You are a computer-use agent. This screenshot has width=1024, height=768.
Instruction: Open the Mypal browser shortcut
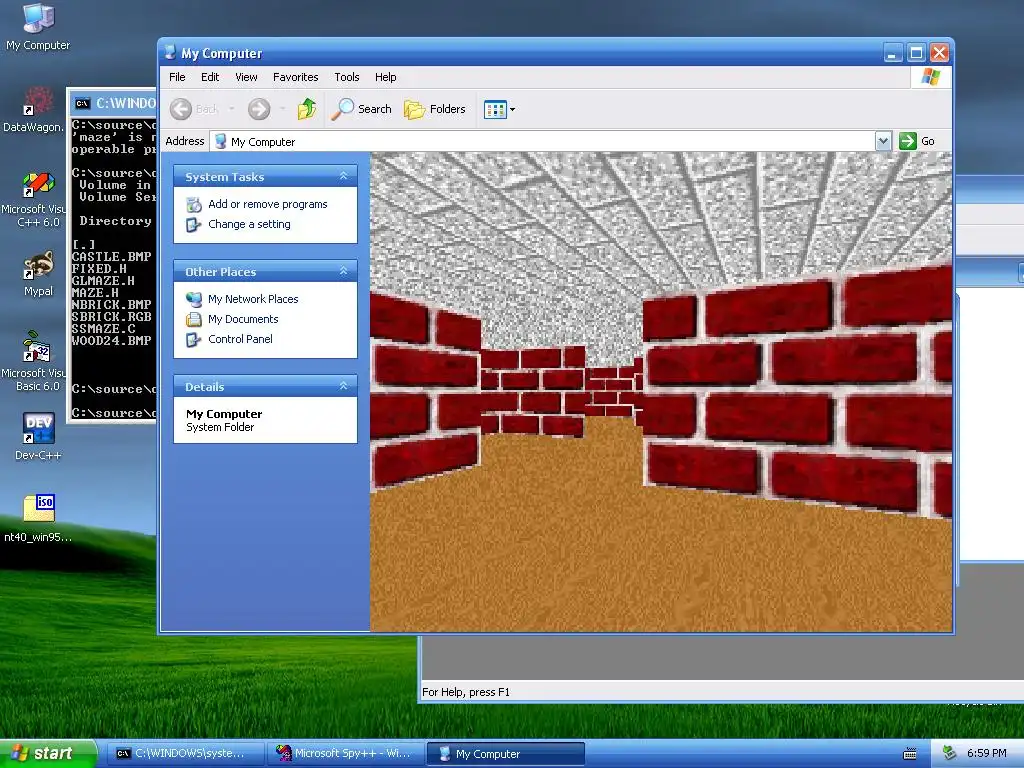[x=38, y=274]
